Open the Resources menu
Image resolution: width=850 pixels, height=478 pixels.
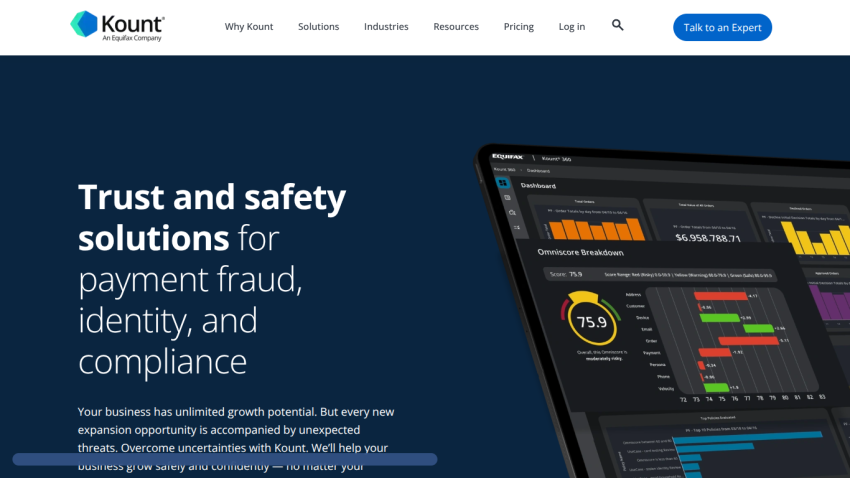pos(456,27)
